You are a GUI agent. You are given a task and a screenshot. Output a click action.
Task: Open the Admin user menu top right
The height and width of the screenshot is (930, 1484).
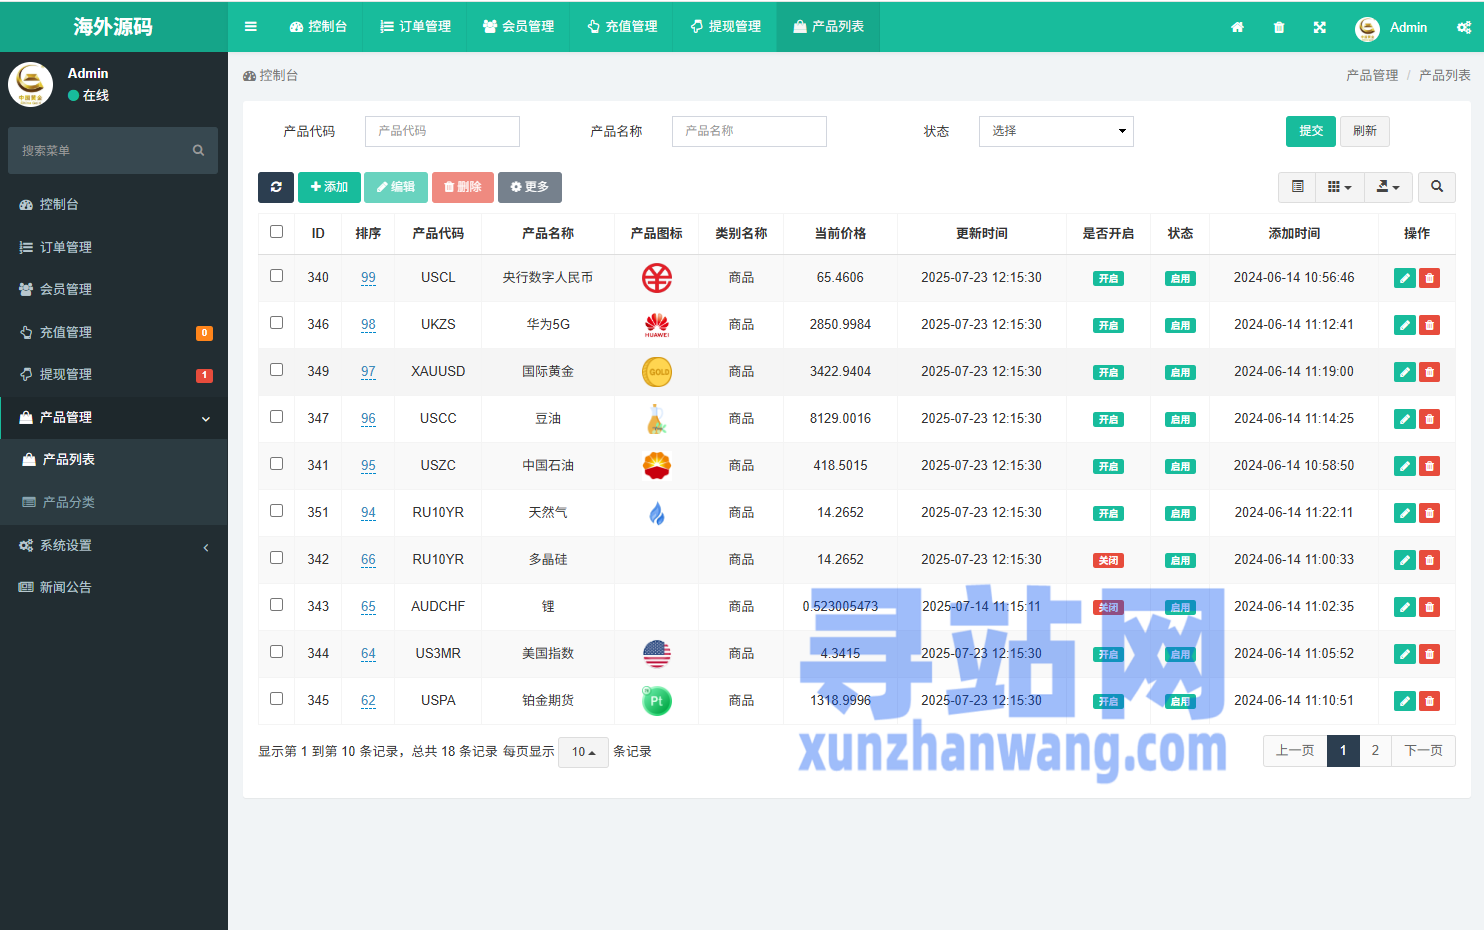(x=1391, y=27)
